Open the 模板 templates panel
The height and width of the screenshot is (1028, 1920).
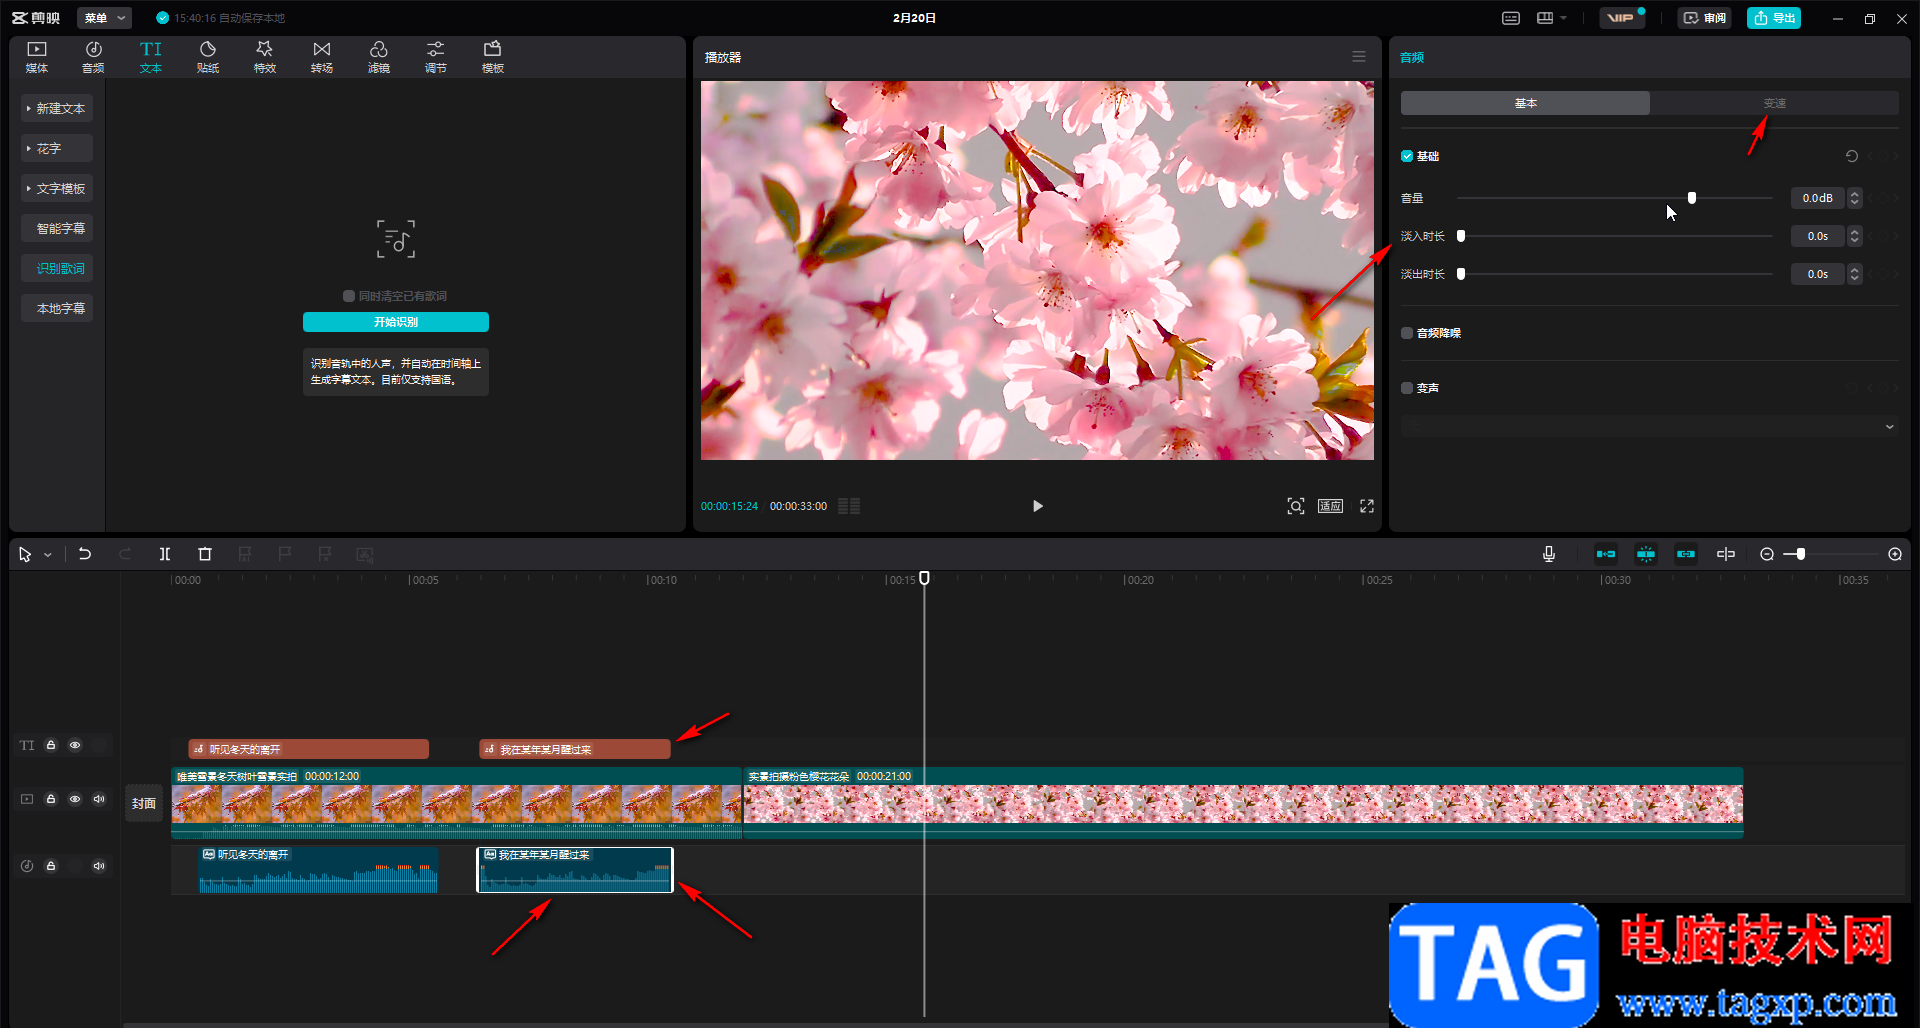pyautogui.click(x=493, y=57)
